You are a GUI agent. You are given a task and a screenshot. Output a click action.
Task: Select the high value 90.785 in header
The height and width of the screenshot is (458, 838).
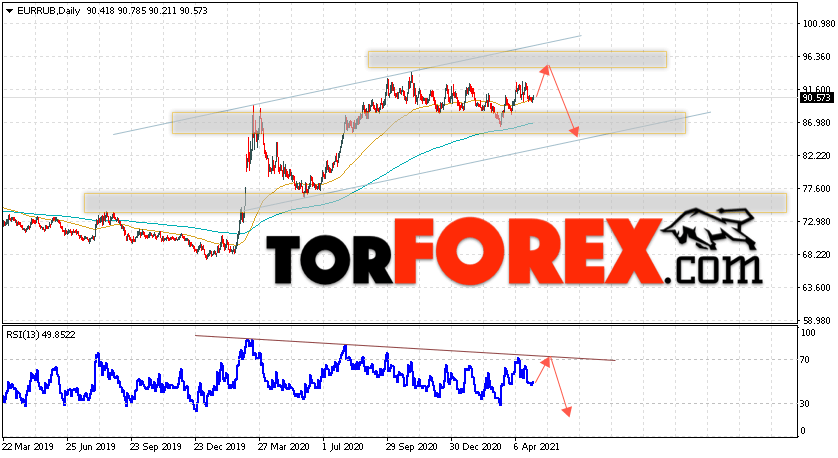tap(131, 11)
